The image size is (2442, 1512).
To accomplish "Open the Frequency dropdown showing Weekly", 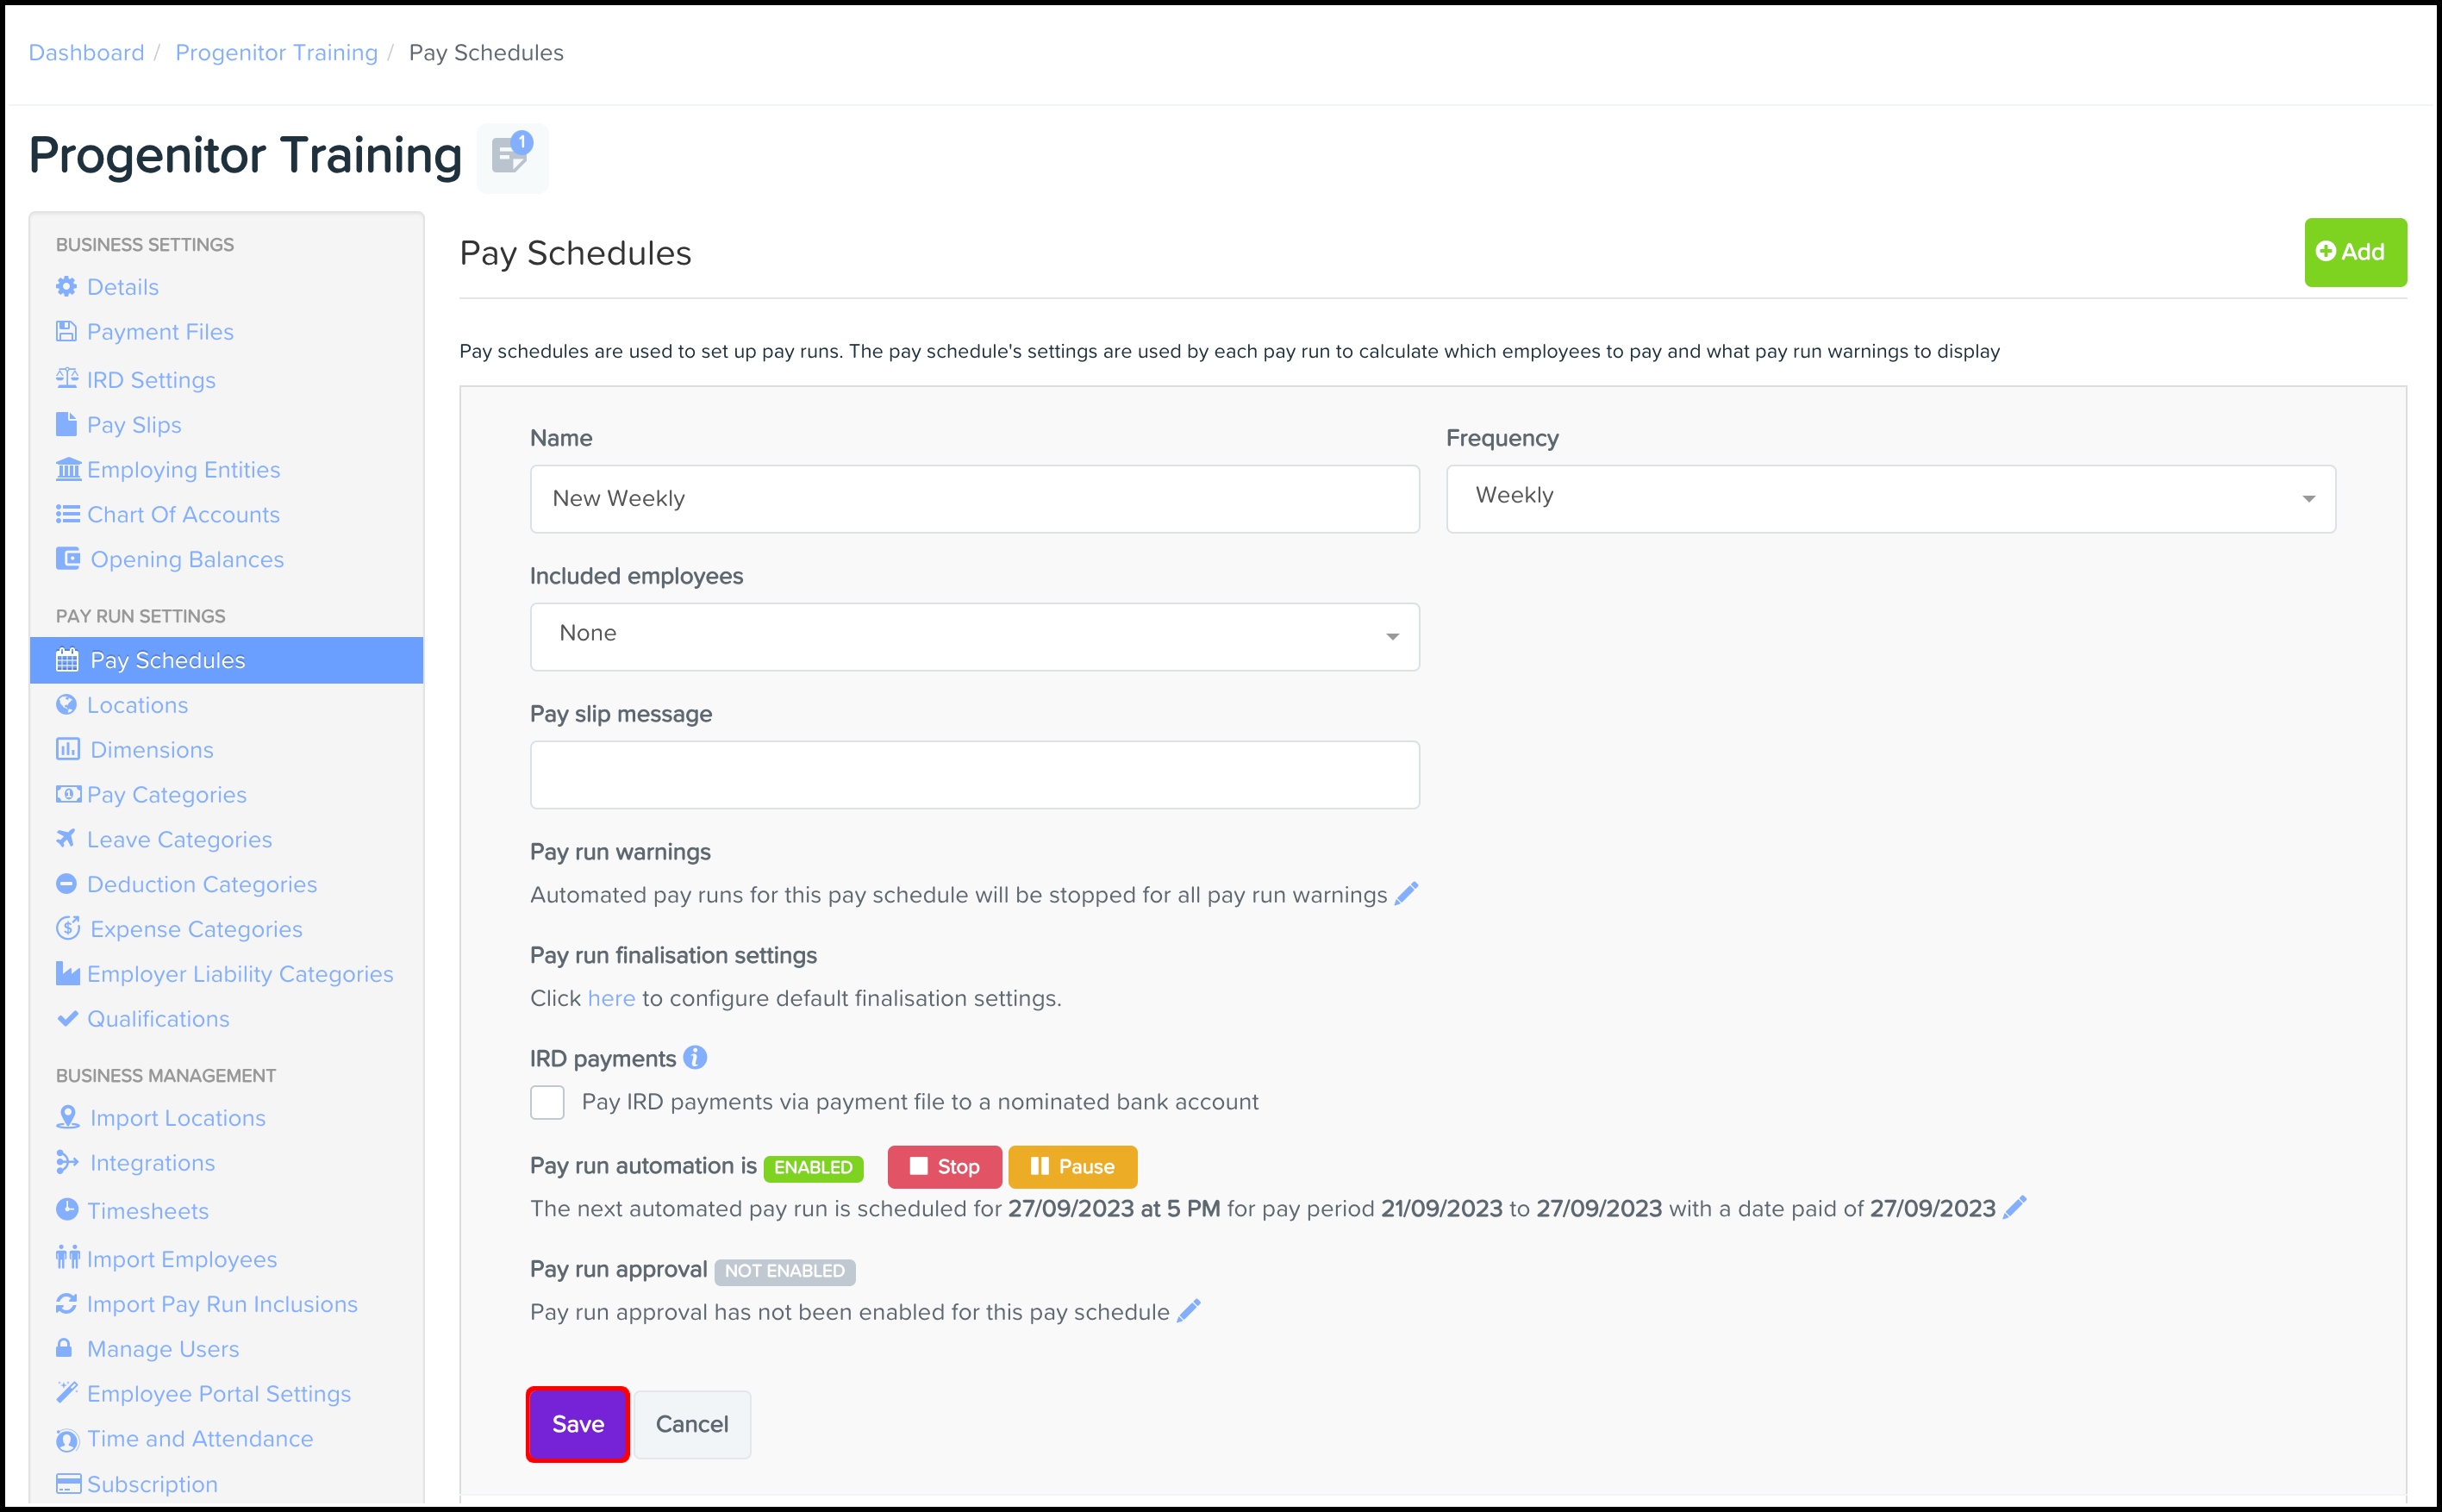I will (1890, 498).
